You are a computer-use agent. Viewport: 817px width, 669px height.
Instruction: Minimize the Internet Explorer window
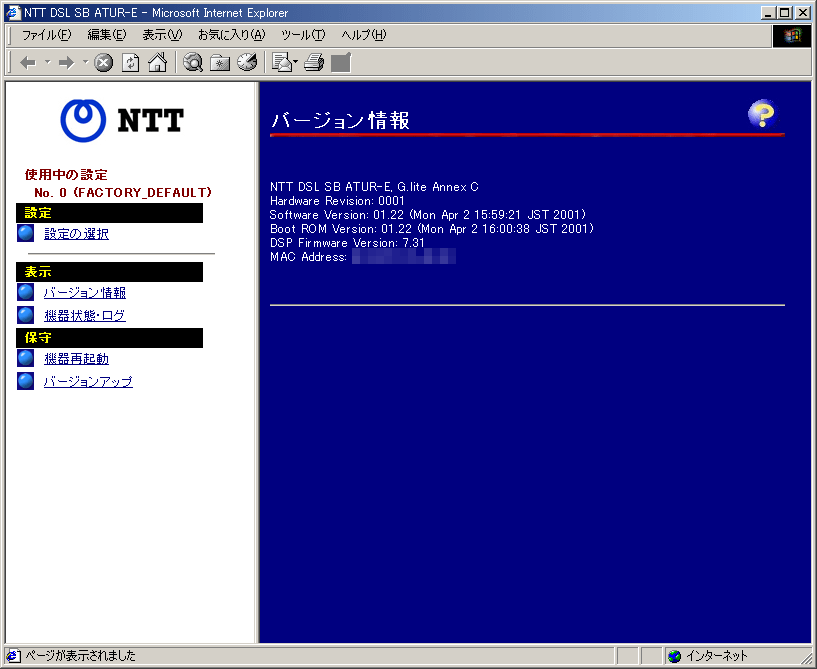[768, 13]
